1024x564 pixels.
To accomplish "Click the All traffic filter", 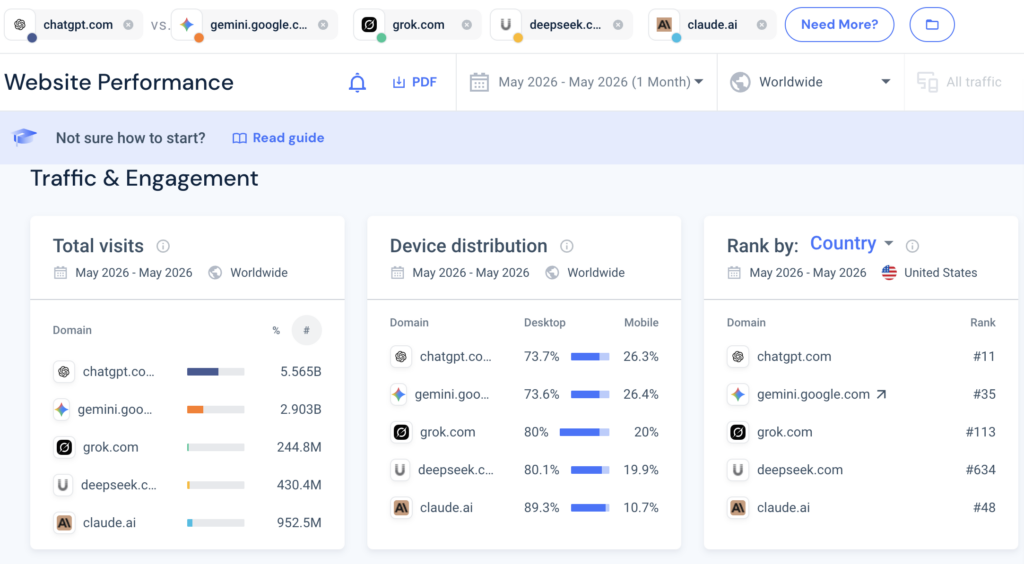I will (959, 82).
